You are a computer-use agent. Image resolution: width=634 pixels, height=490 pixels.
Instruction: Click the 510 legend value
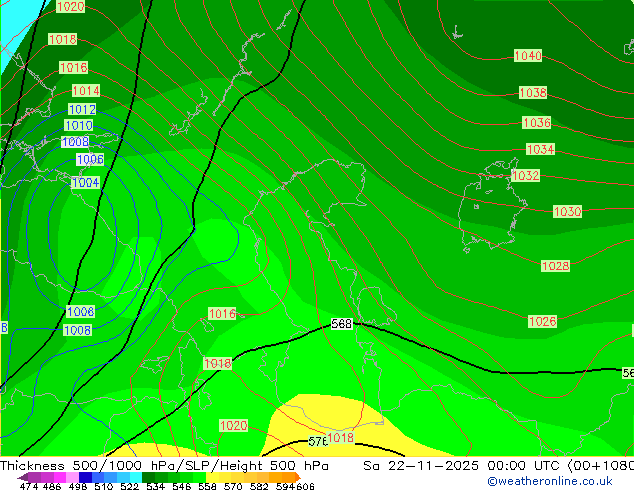coord(104,486)
